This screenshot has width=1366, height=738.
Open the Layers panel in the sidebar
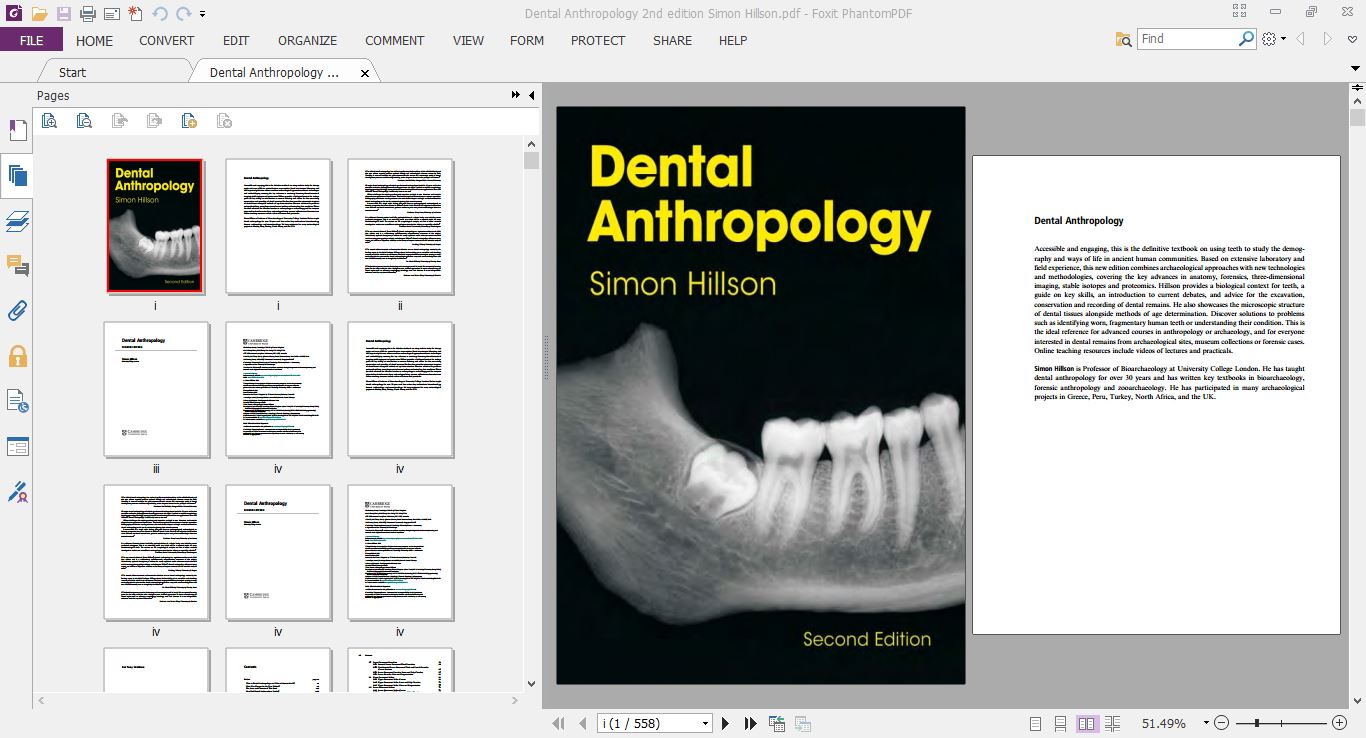pos(17,221)
